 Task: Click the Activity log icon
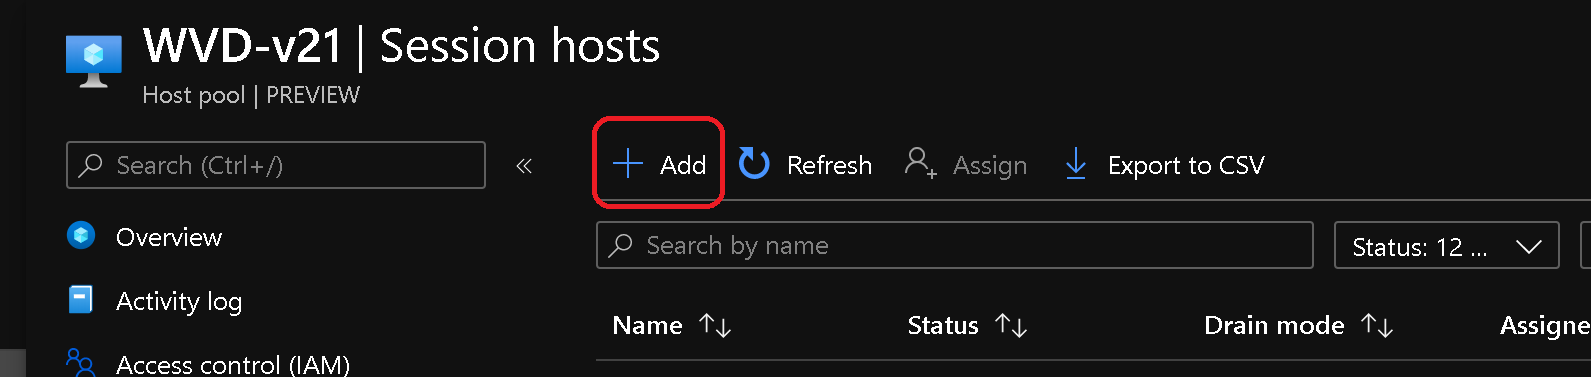coord(81,300)
